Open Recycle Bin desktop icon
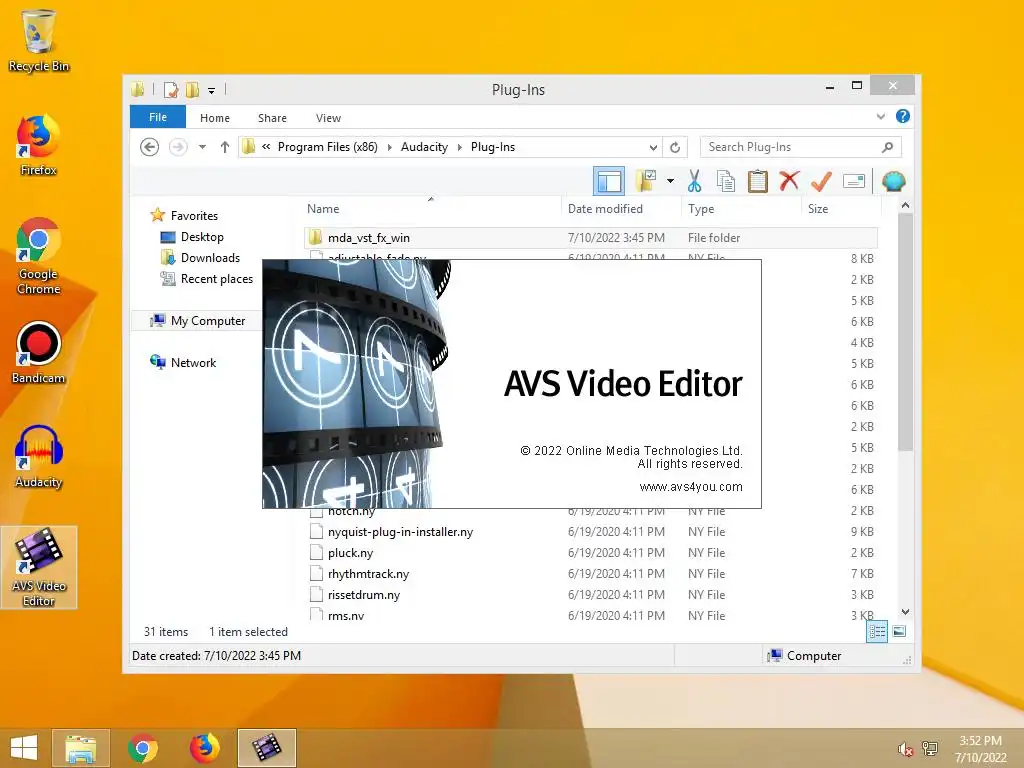Screen dimensions: 1024x768 (39, 40)
